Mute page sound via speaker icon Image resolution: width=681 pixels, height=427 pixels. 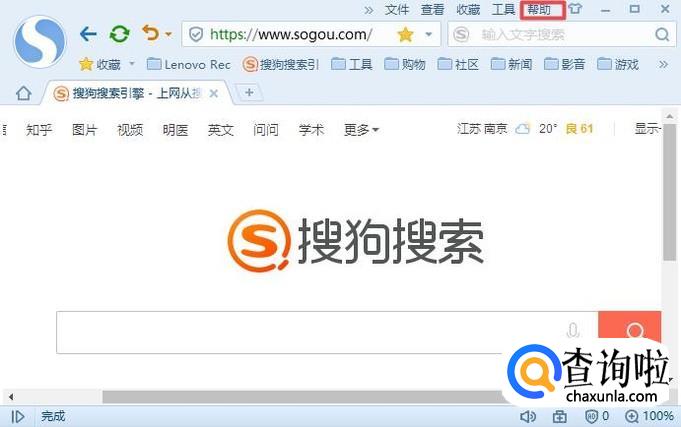[x=528, y=416]
